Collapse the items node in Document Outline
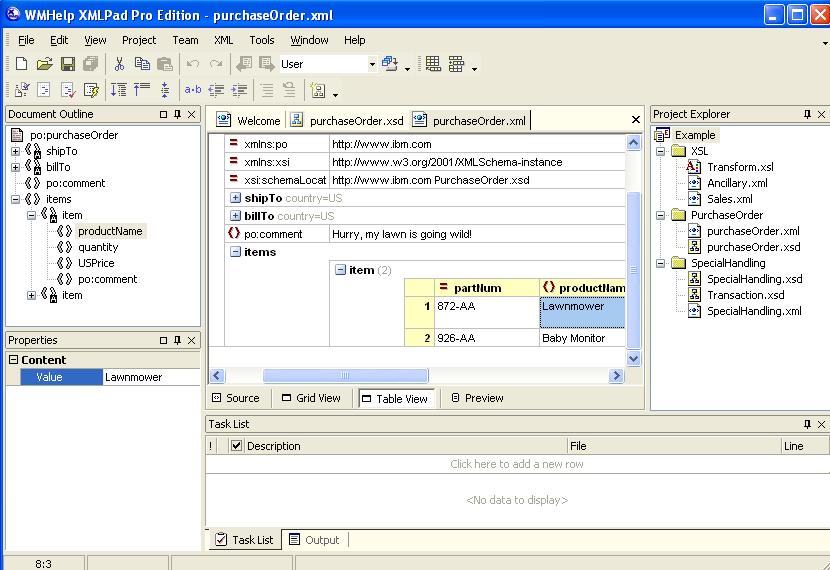Image resolution: width=830 pixels, height=570 pixels. 15,200
